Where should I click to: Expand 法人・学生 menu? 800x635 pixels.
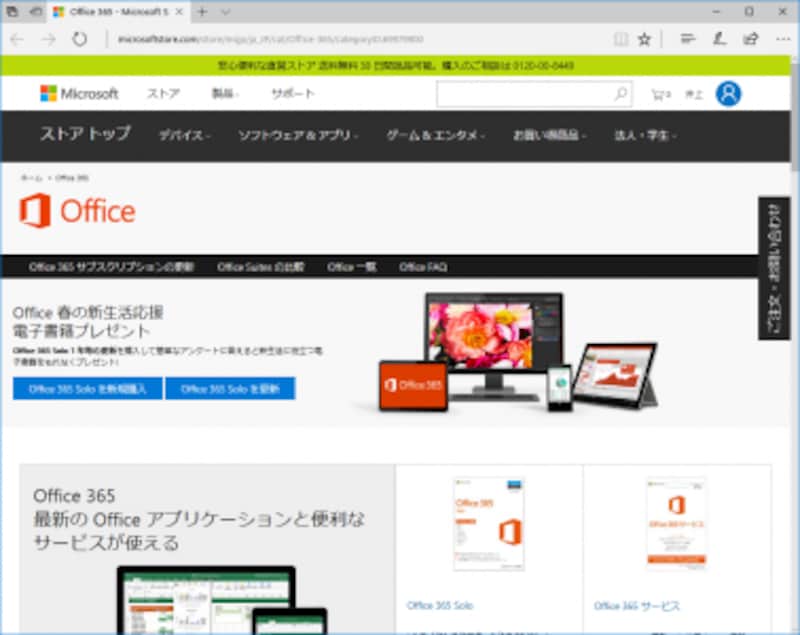tap(645, 135)
